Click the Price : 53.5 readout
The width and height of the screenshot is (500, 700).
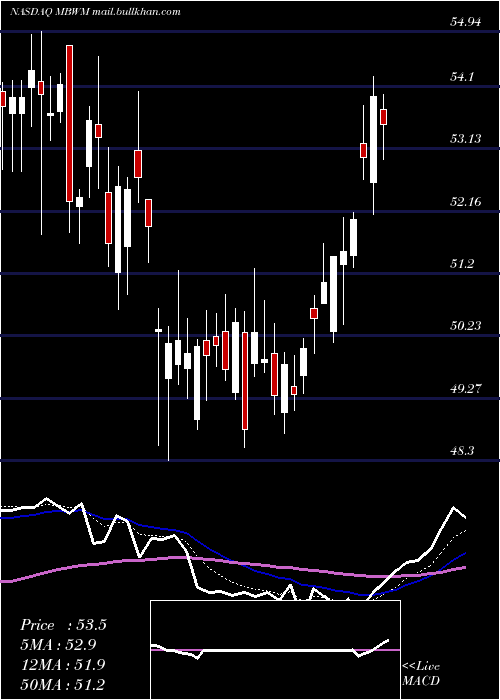63,625
